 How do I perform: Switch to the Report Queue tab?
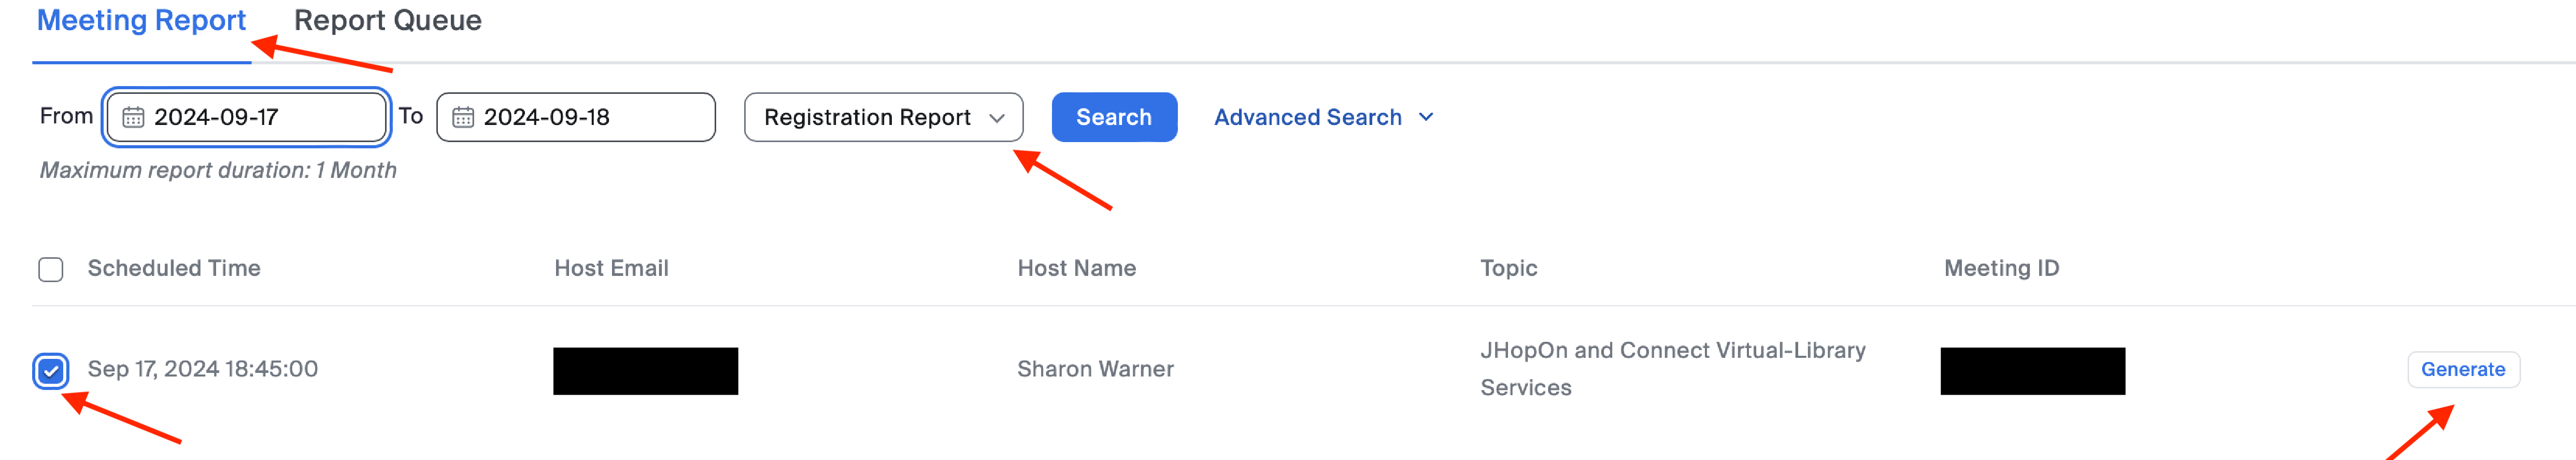(x=387, y=21)
